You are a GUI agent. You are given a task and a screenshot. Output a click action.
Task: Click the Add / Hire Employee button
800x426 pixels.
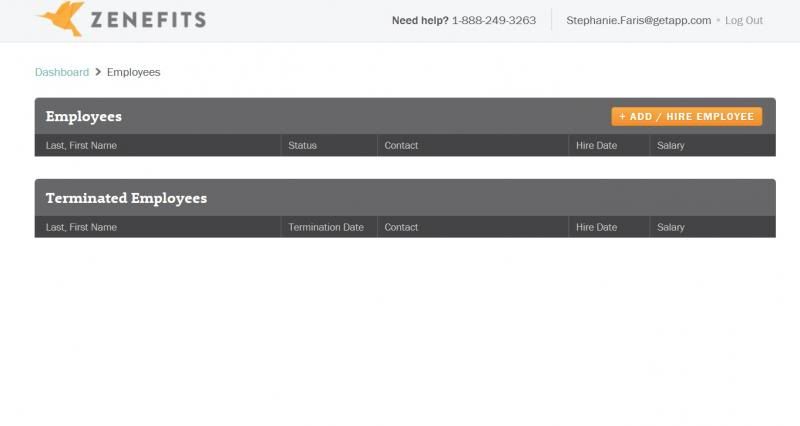[687, 116]
